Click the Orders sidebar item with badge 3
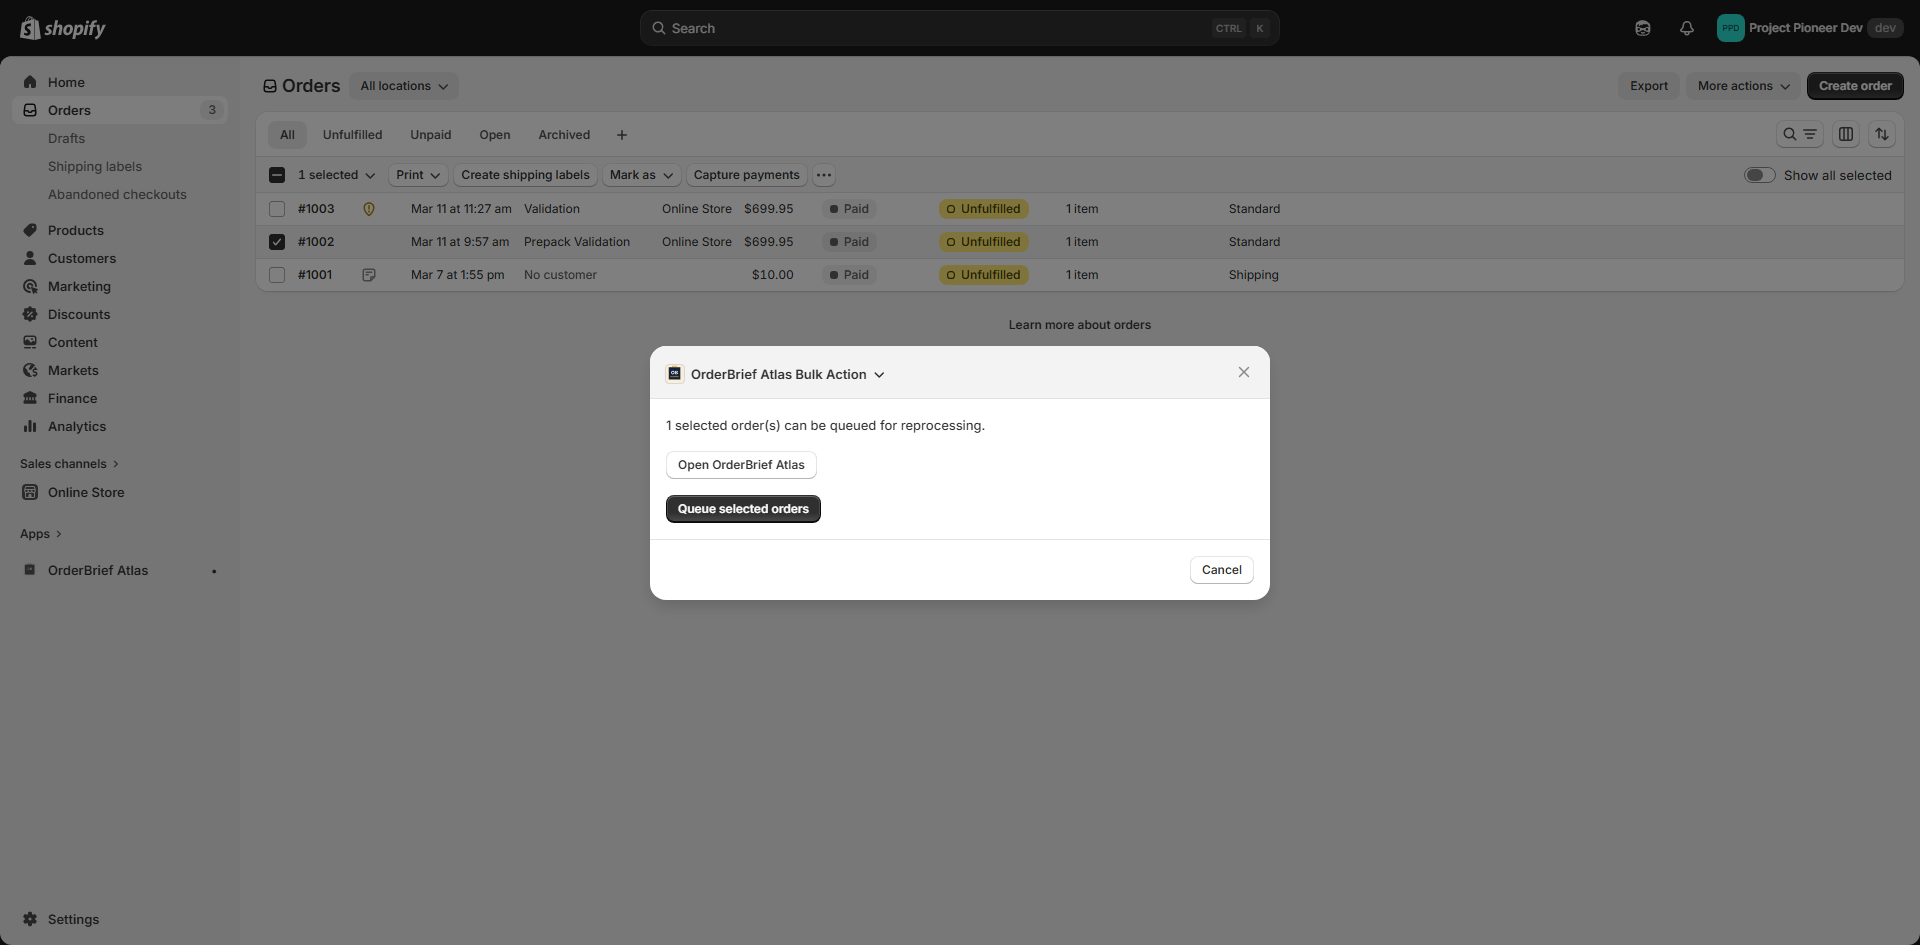This screenshot has width=1920, height=945. pyautogui.click(x=120, y=110)
